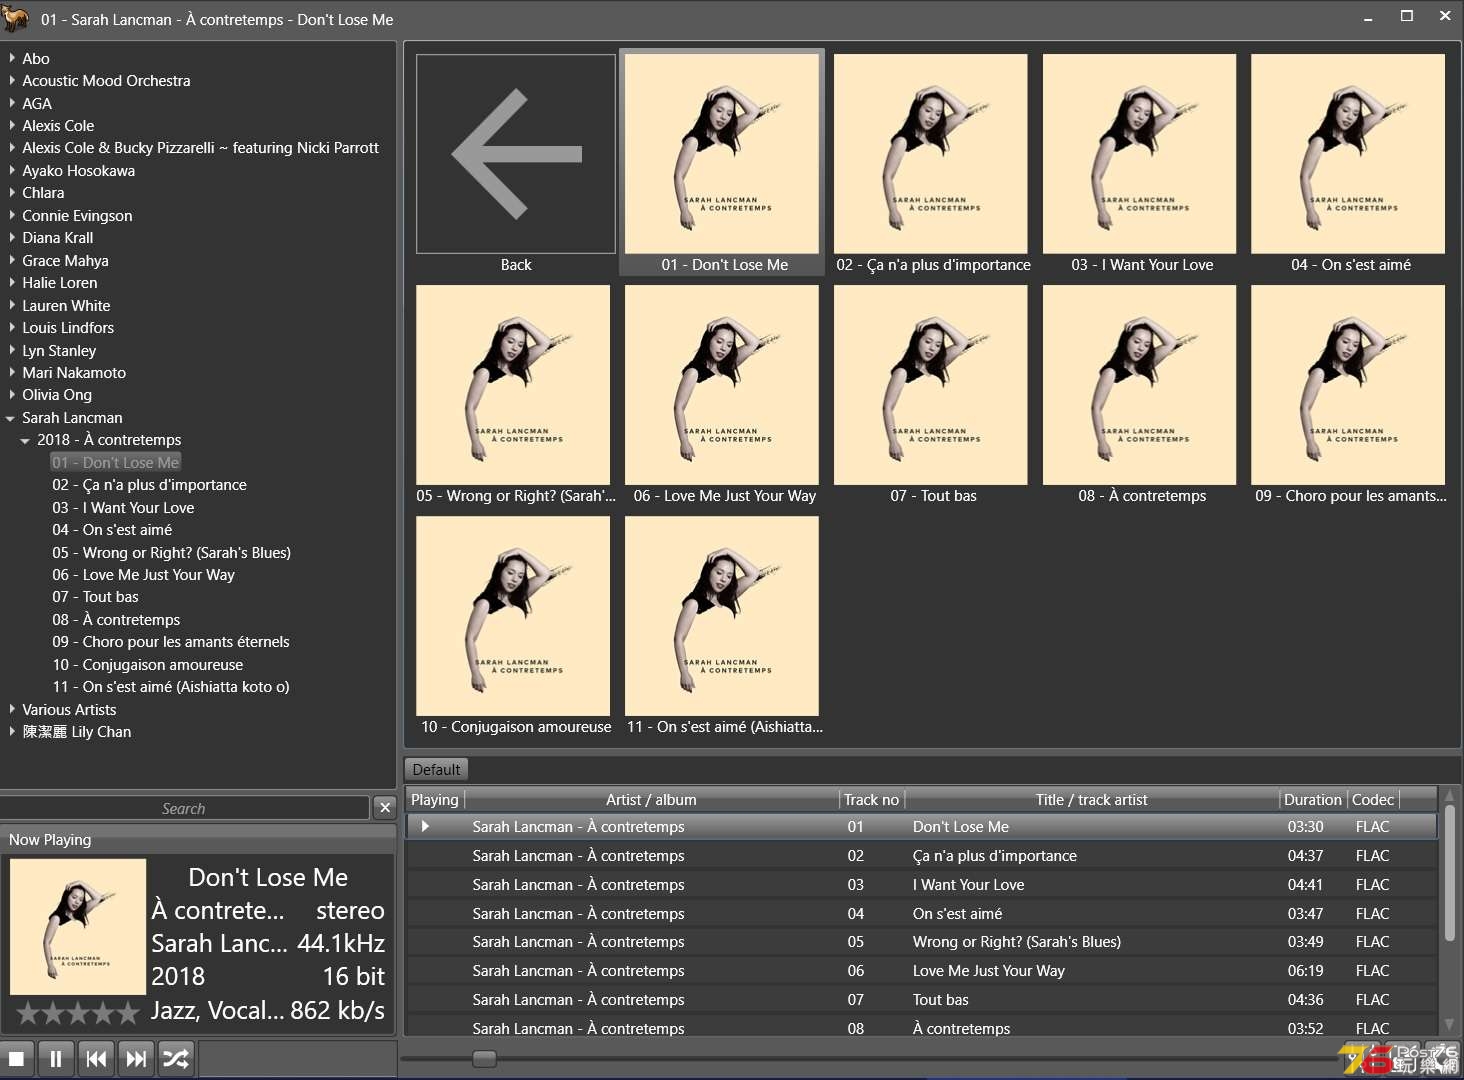Select playlist row 'Wrong or Right? (Sarah's Blues)'
Screen dimensions: 1464x1080
(921, 941)
